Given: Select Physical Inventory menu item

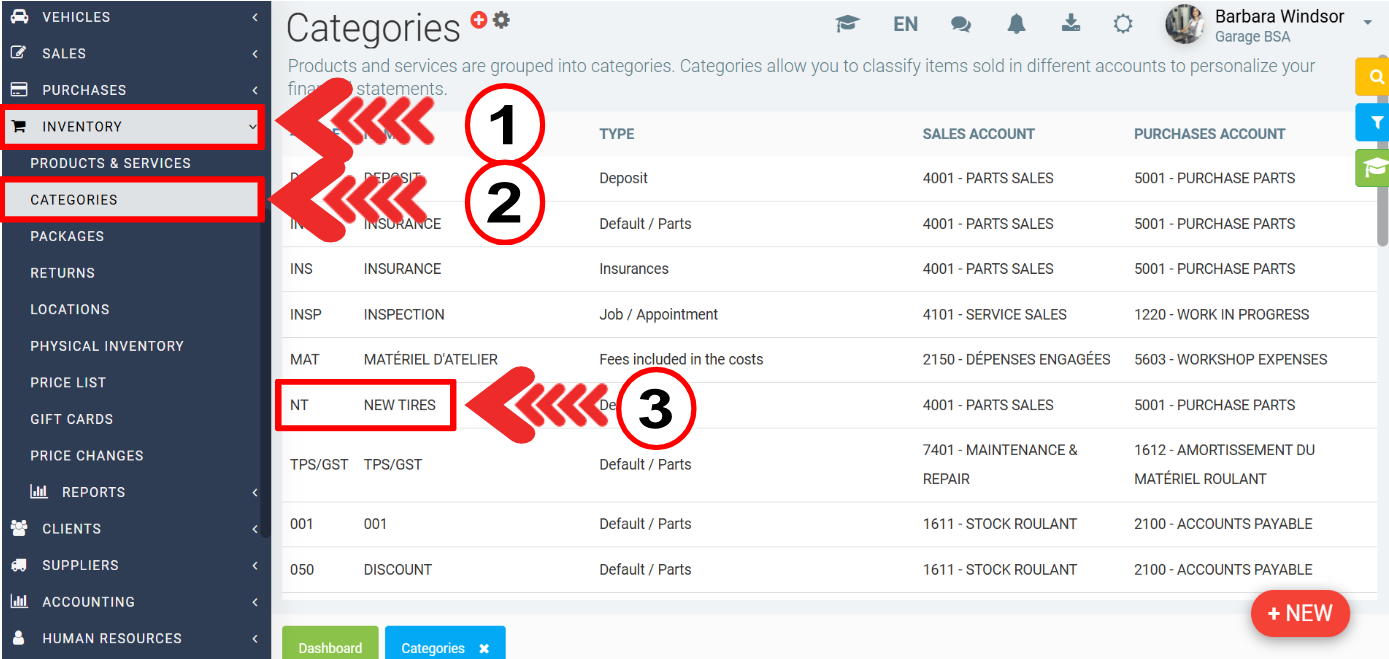Looking at the screenshot, I should (107, 346).
